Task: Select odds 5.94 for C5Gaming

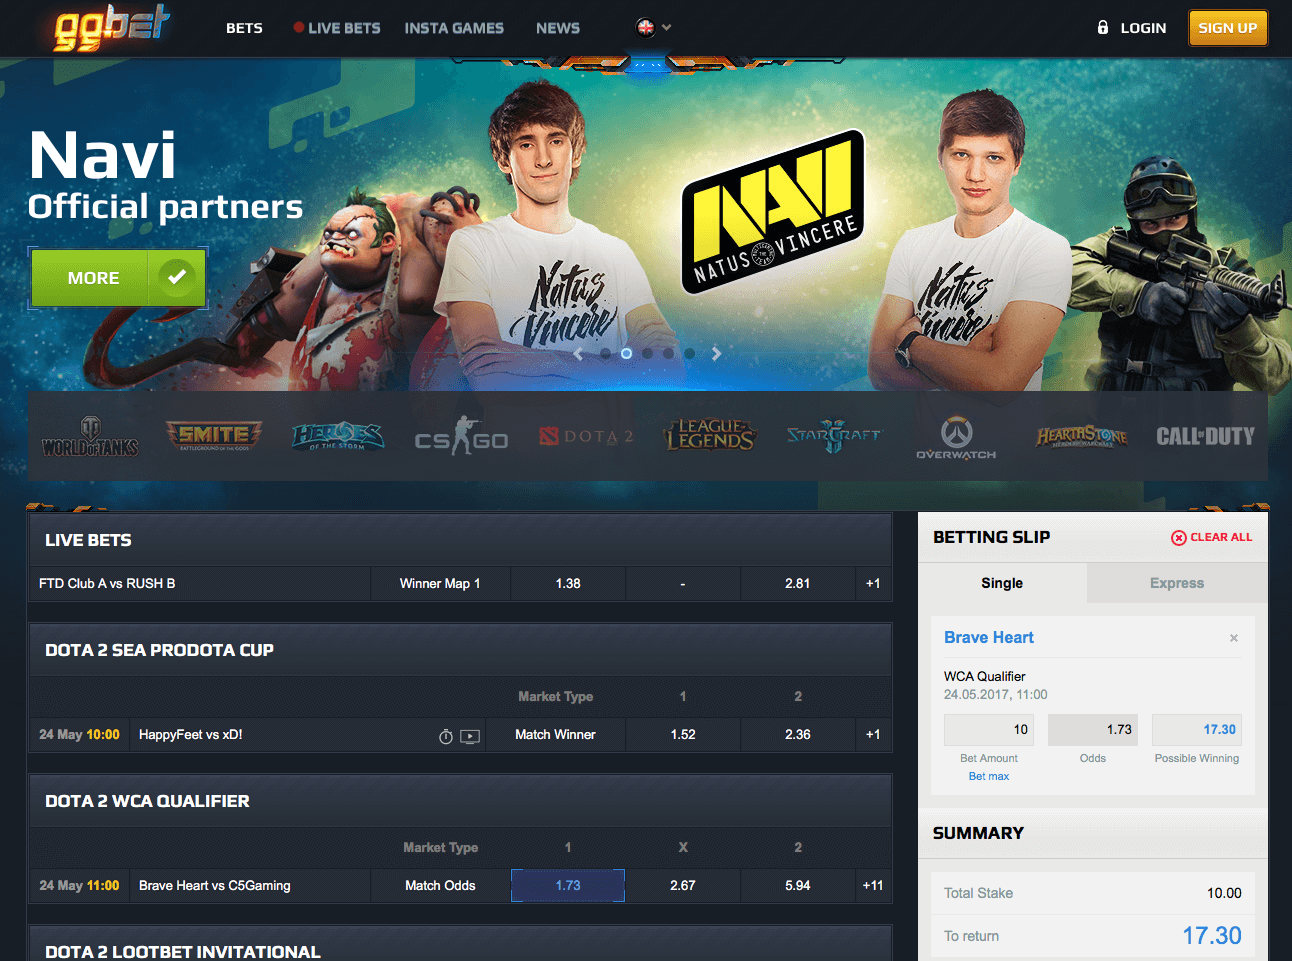Action: [798, 886]
